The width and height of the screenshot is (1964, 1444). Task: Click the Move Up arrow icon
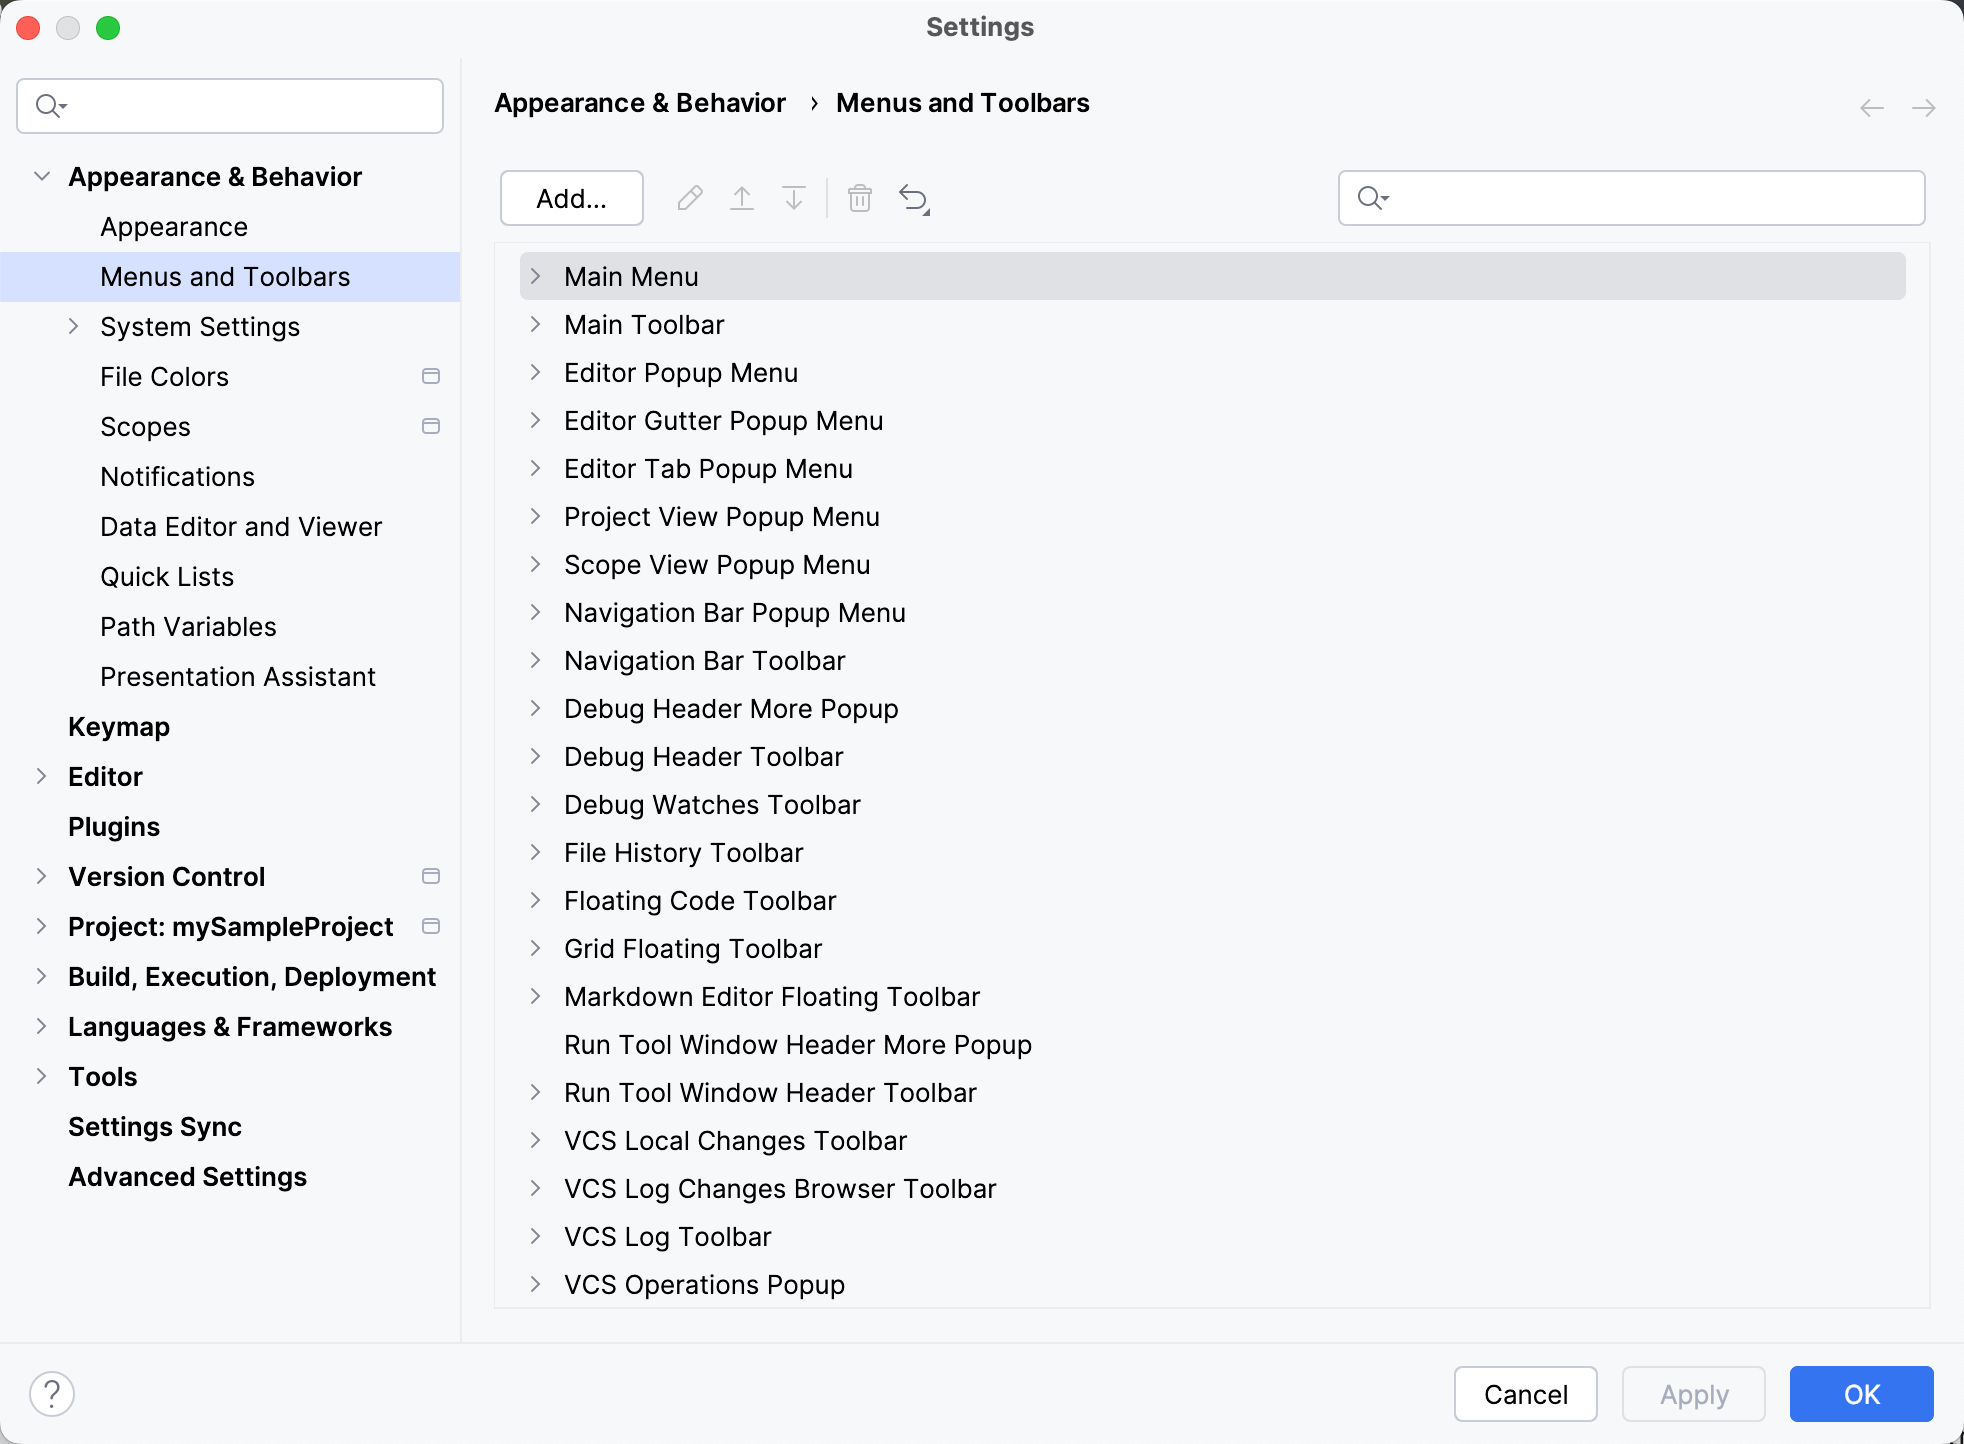tap(743, 198)
